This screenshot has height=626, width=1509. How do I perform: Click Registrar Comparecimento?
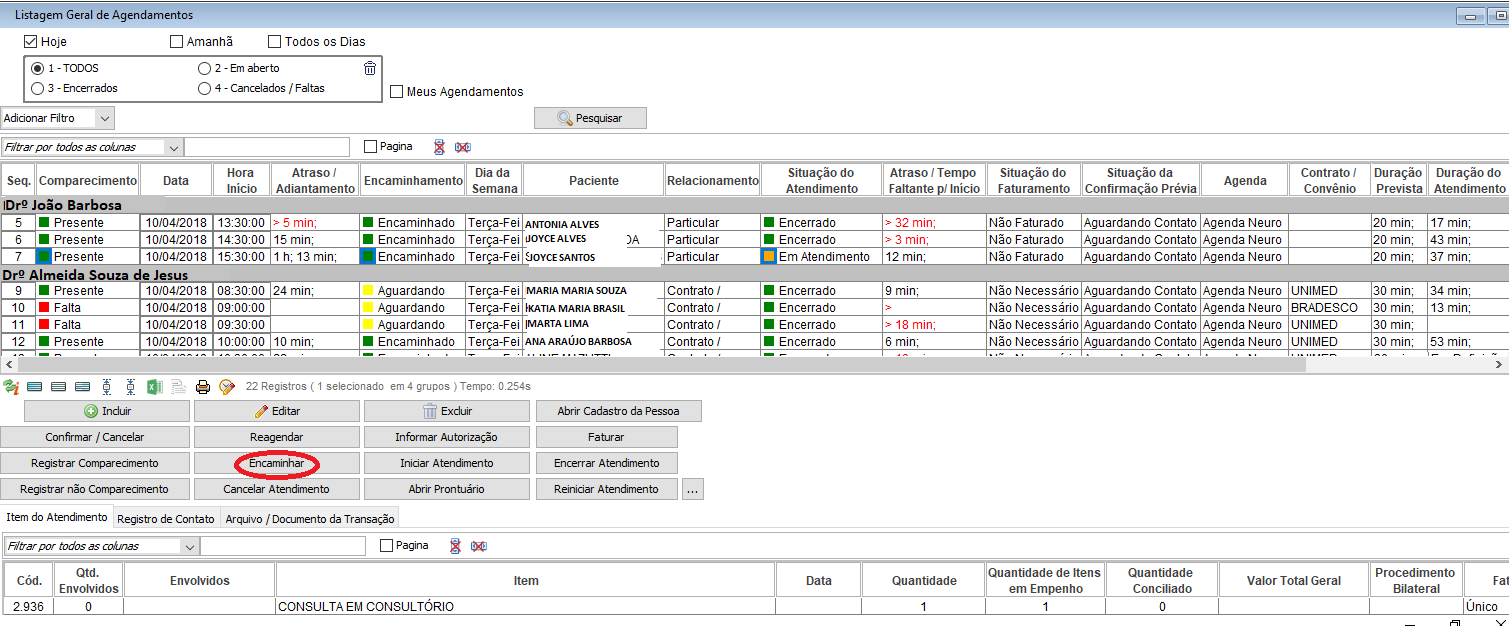[x=95, y=463]
